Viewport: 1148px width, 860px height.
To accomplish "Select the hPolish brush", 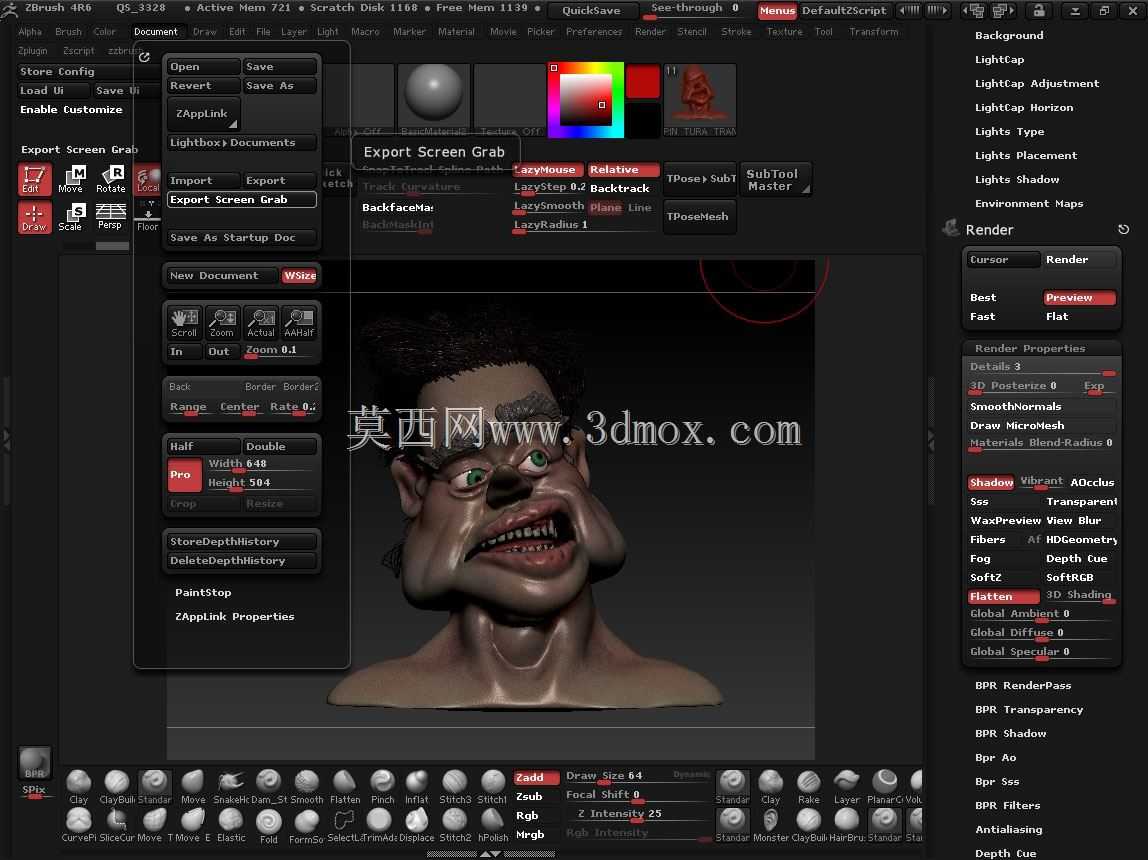I will click(x=493, y=825).
